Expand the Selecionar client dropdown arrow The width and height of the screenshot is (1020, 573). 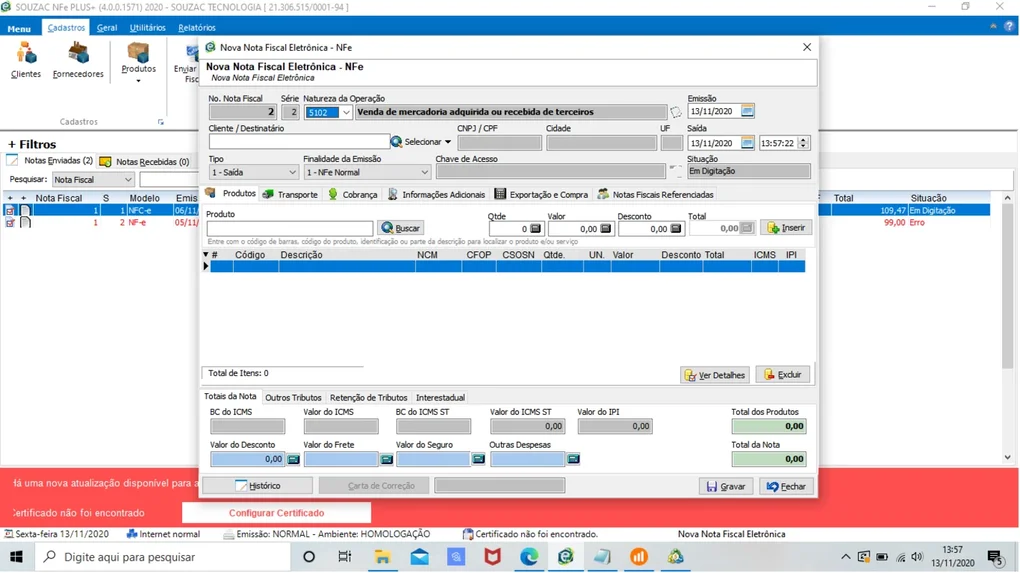448,142
